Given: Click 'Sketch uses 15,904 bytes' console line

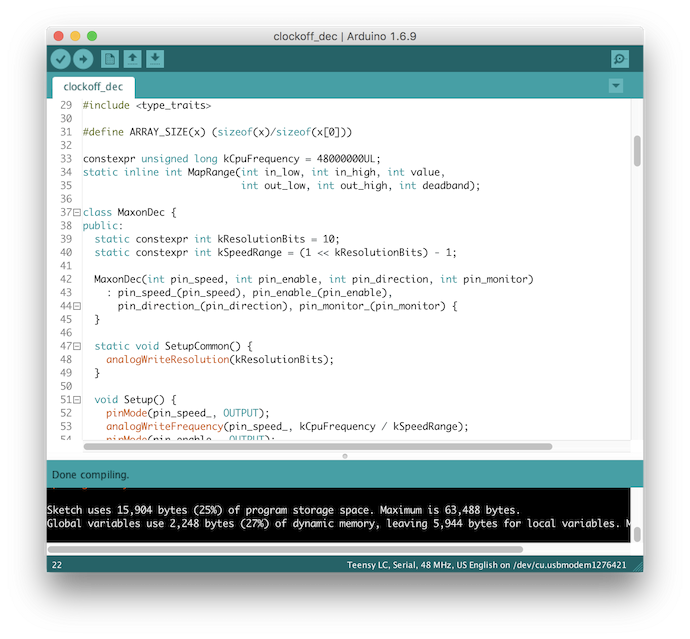Looking at the screenshot, I should [283, 510].
